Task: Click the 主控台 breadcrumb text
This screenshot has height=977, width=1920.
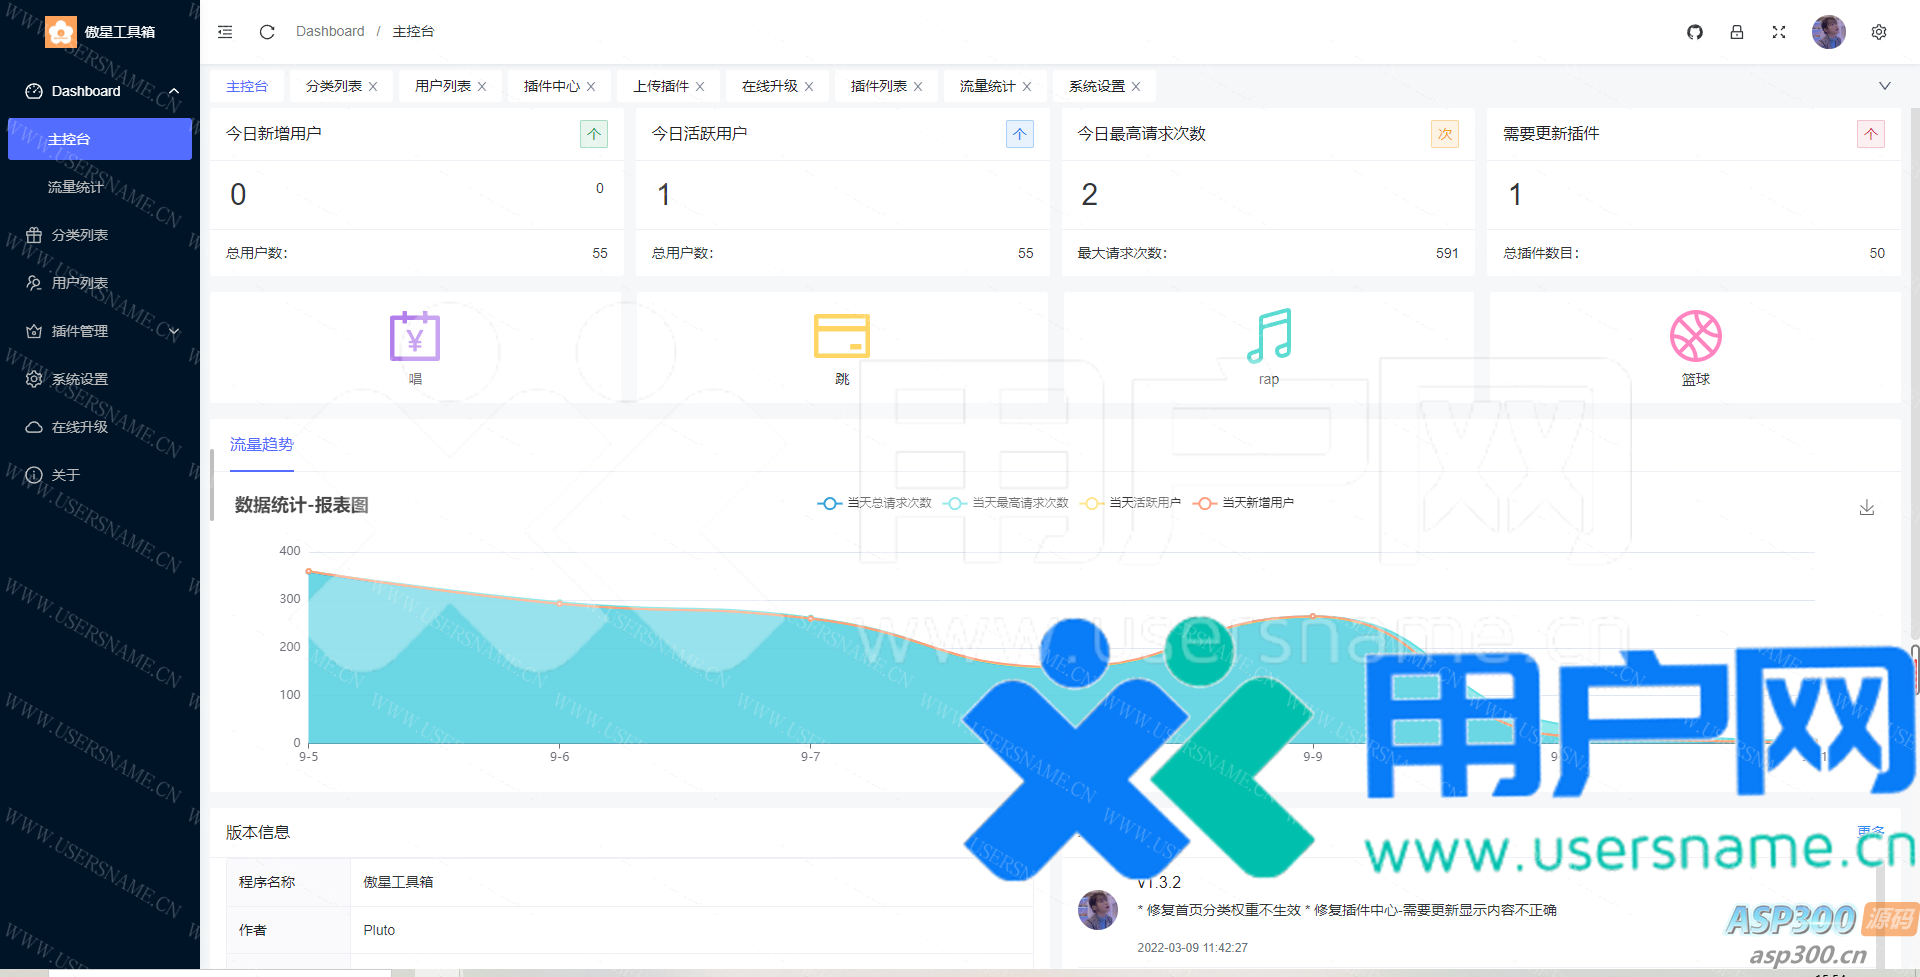Action: tap(413, 32)
